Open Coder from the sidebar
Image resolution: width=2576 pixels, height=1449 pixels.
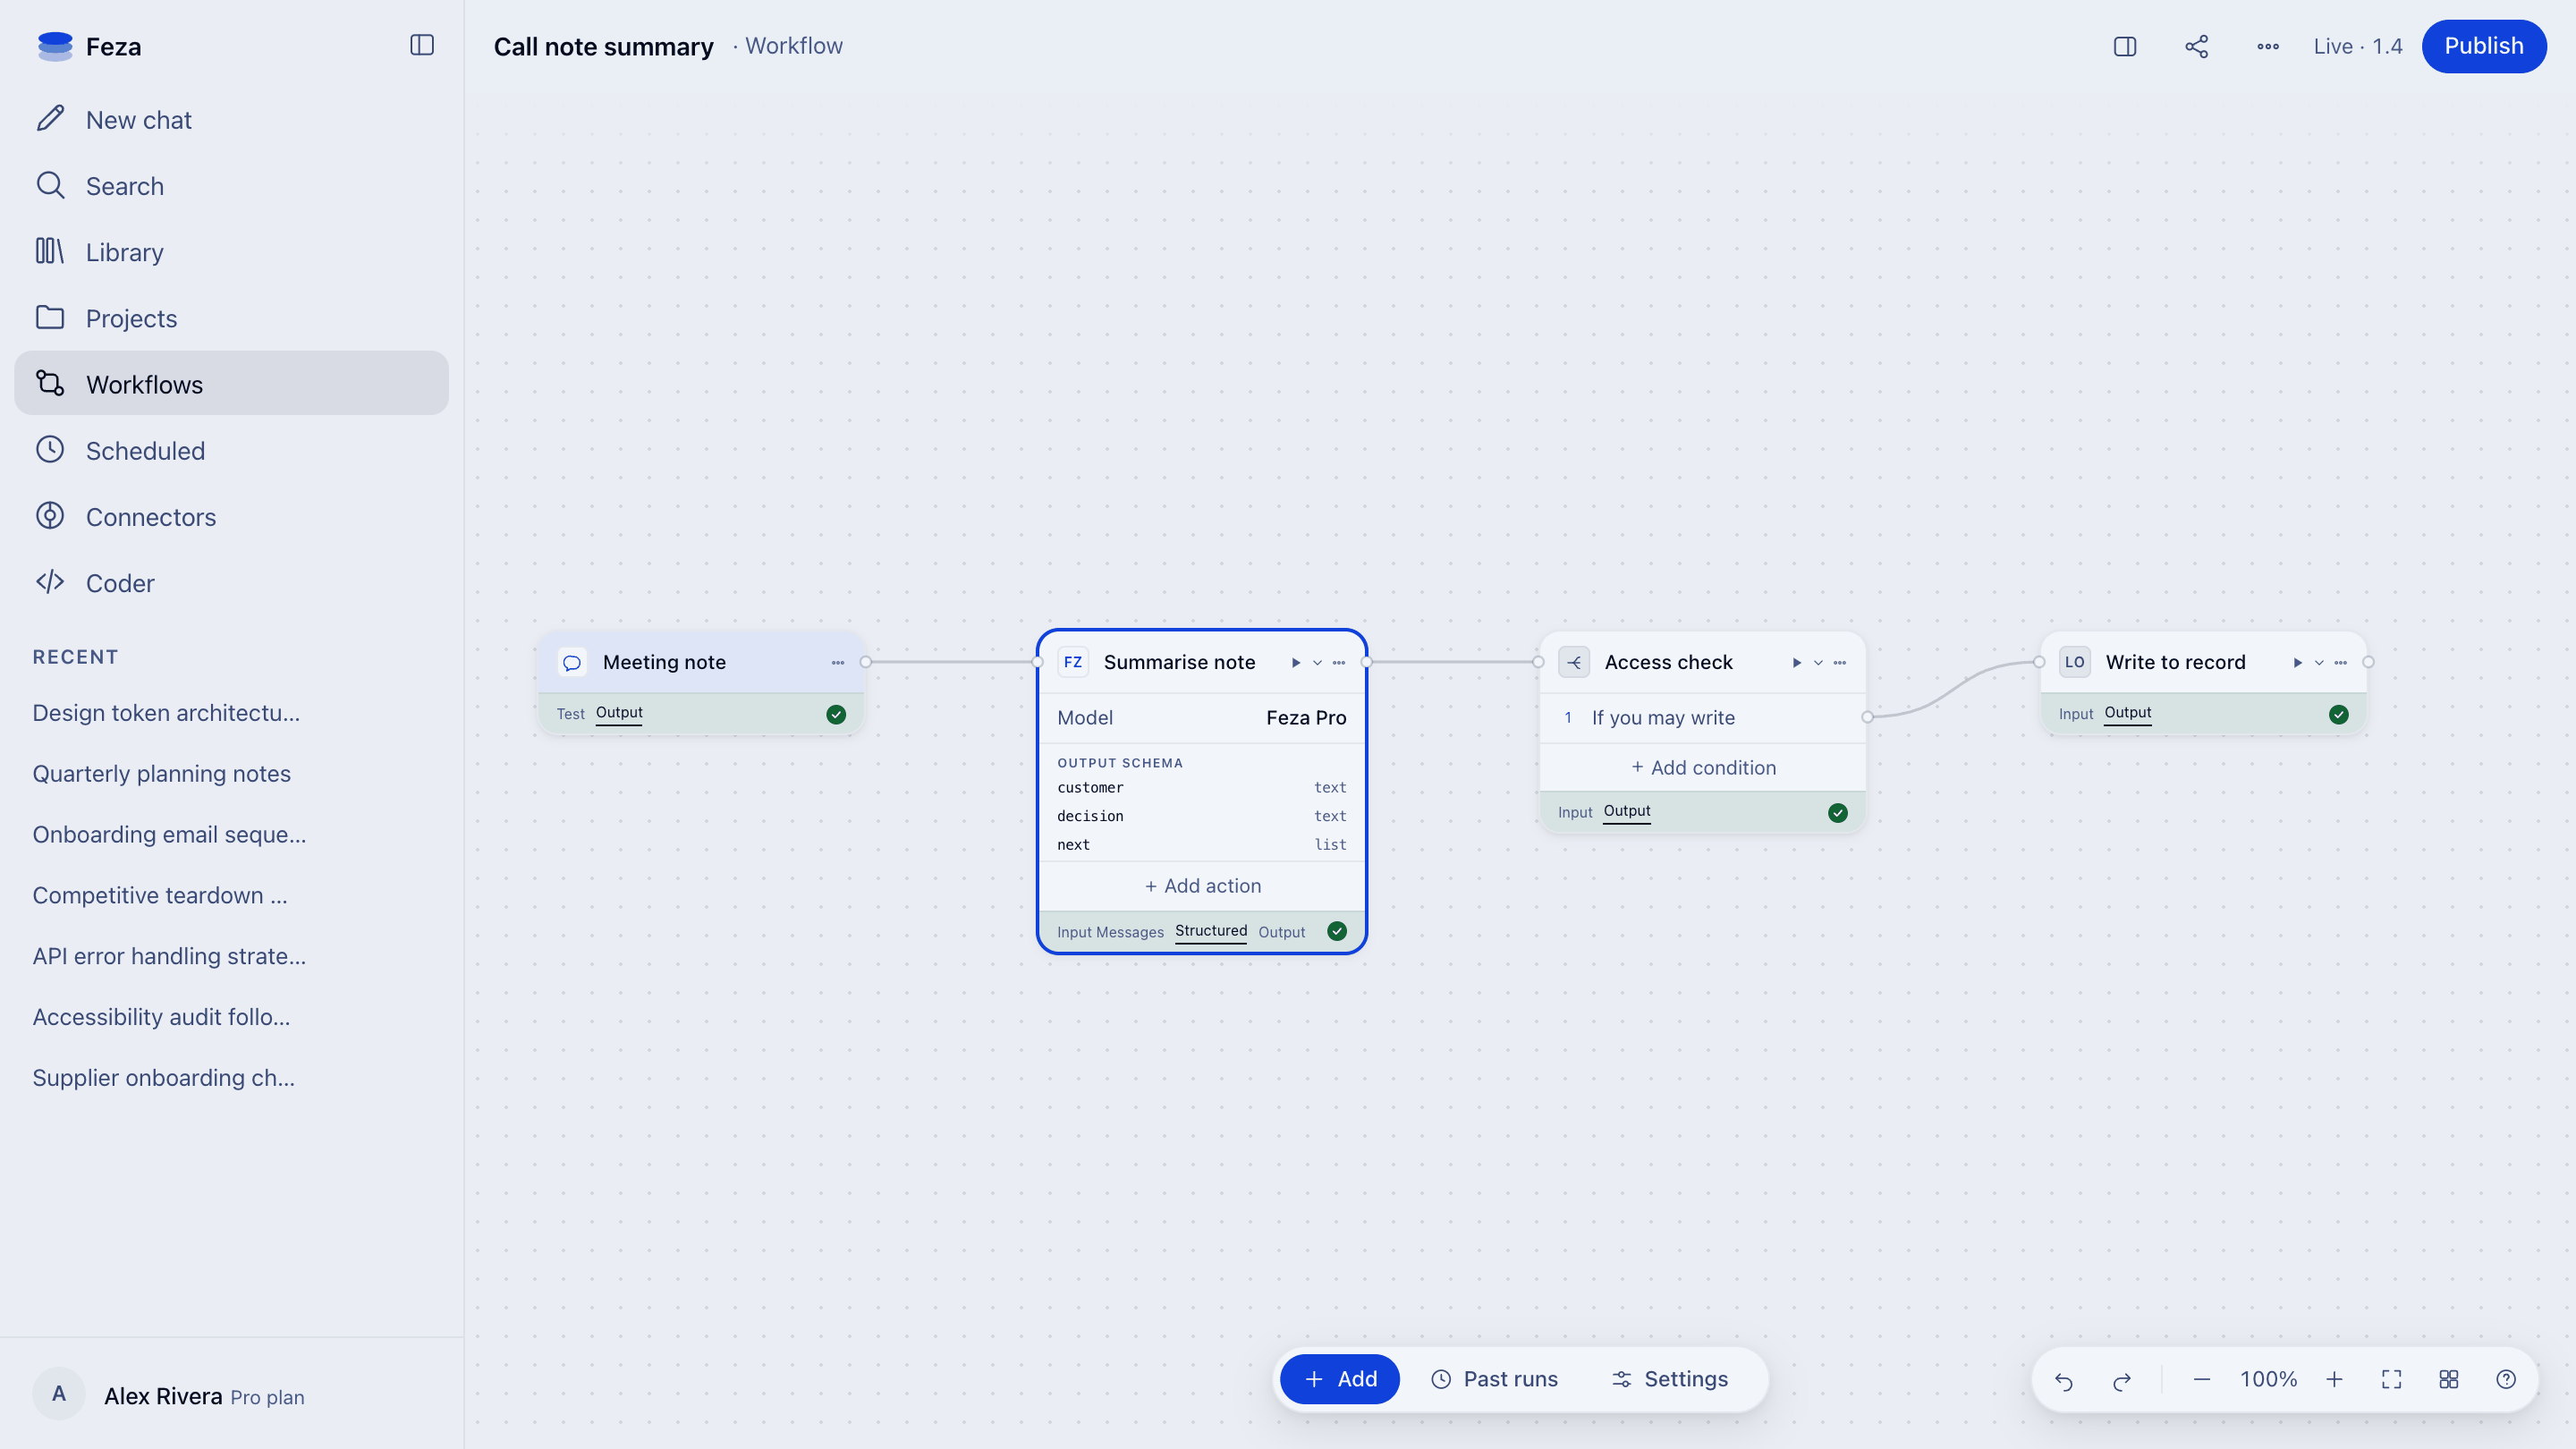[x=231, y=583]
